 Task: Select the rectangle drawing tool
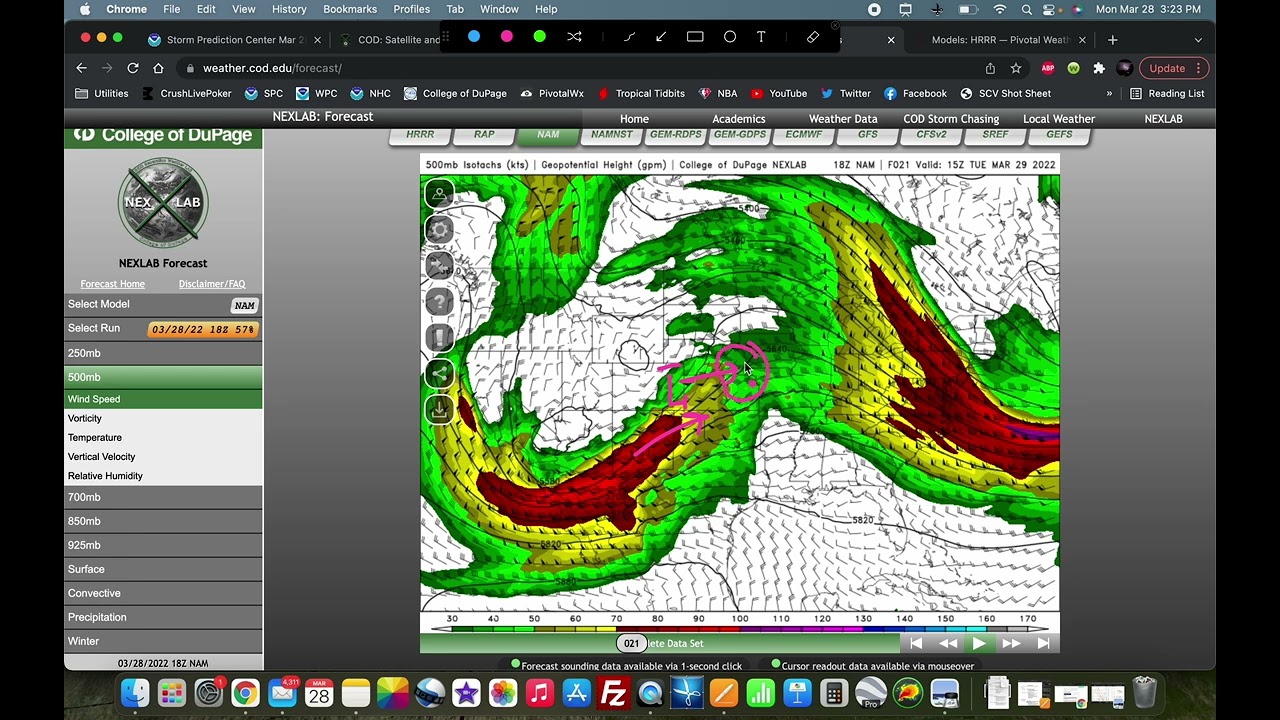click(695, 37)
